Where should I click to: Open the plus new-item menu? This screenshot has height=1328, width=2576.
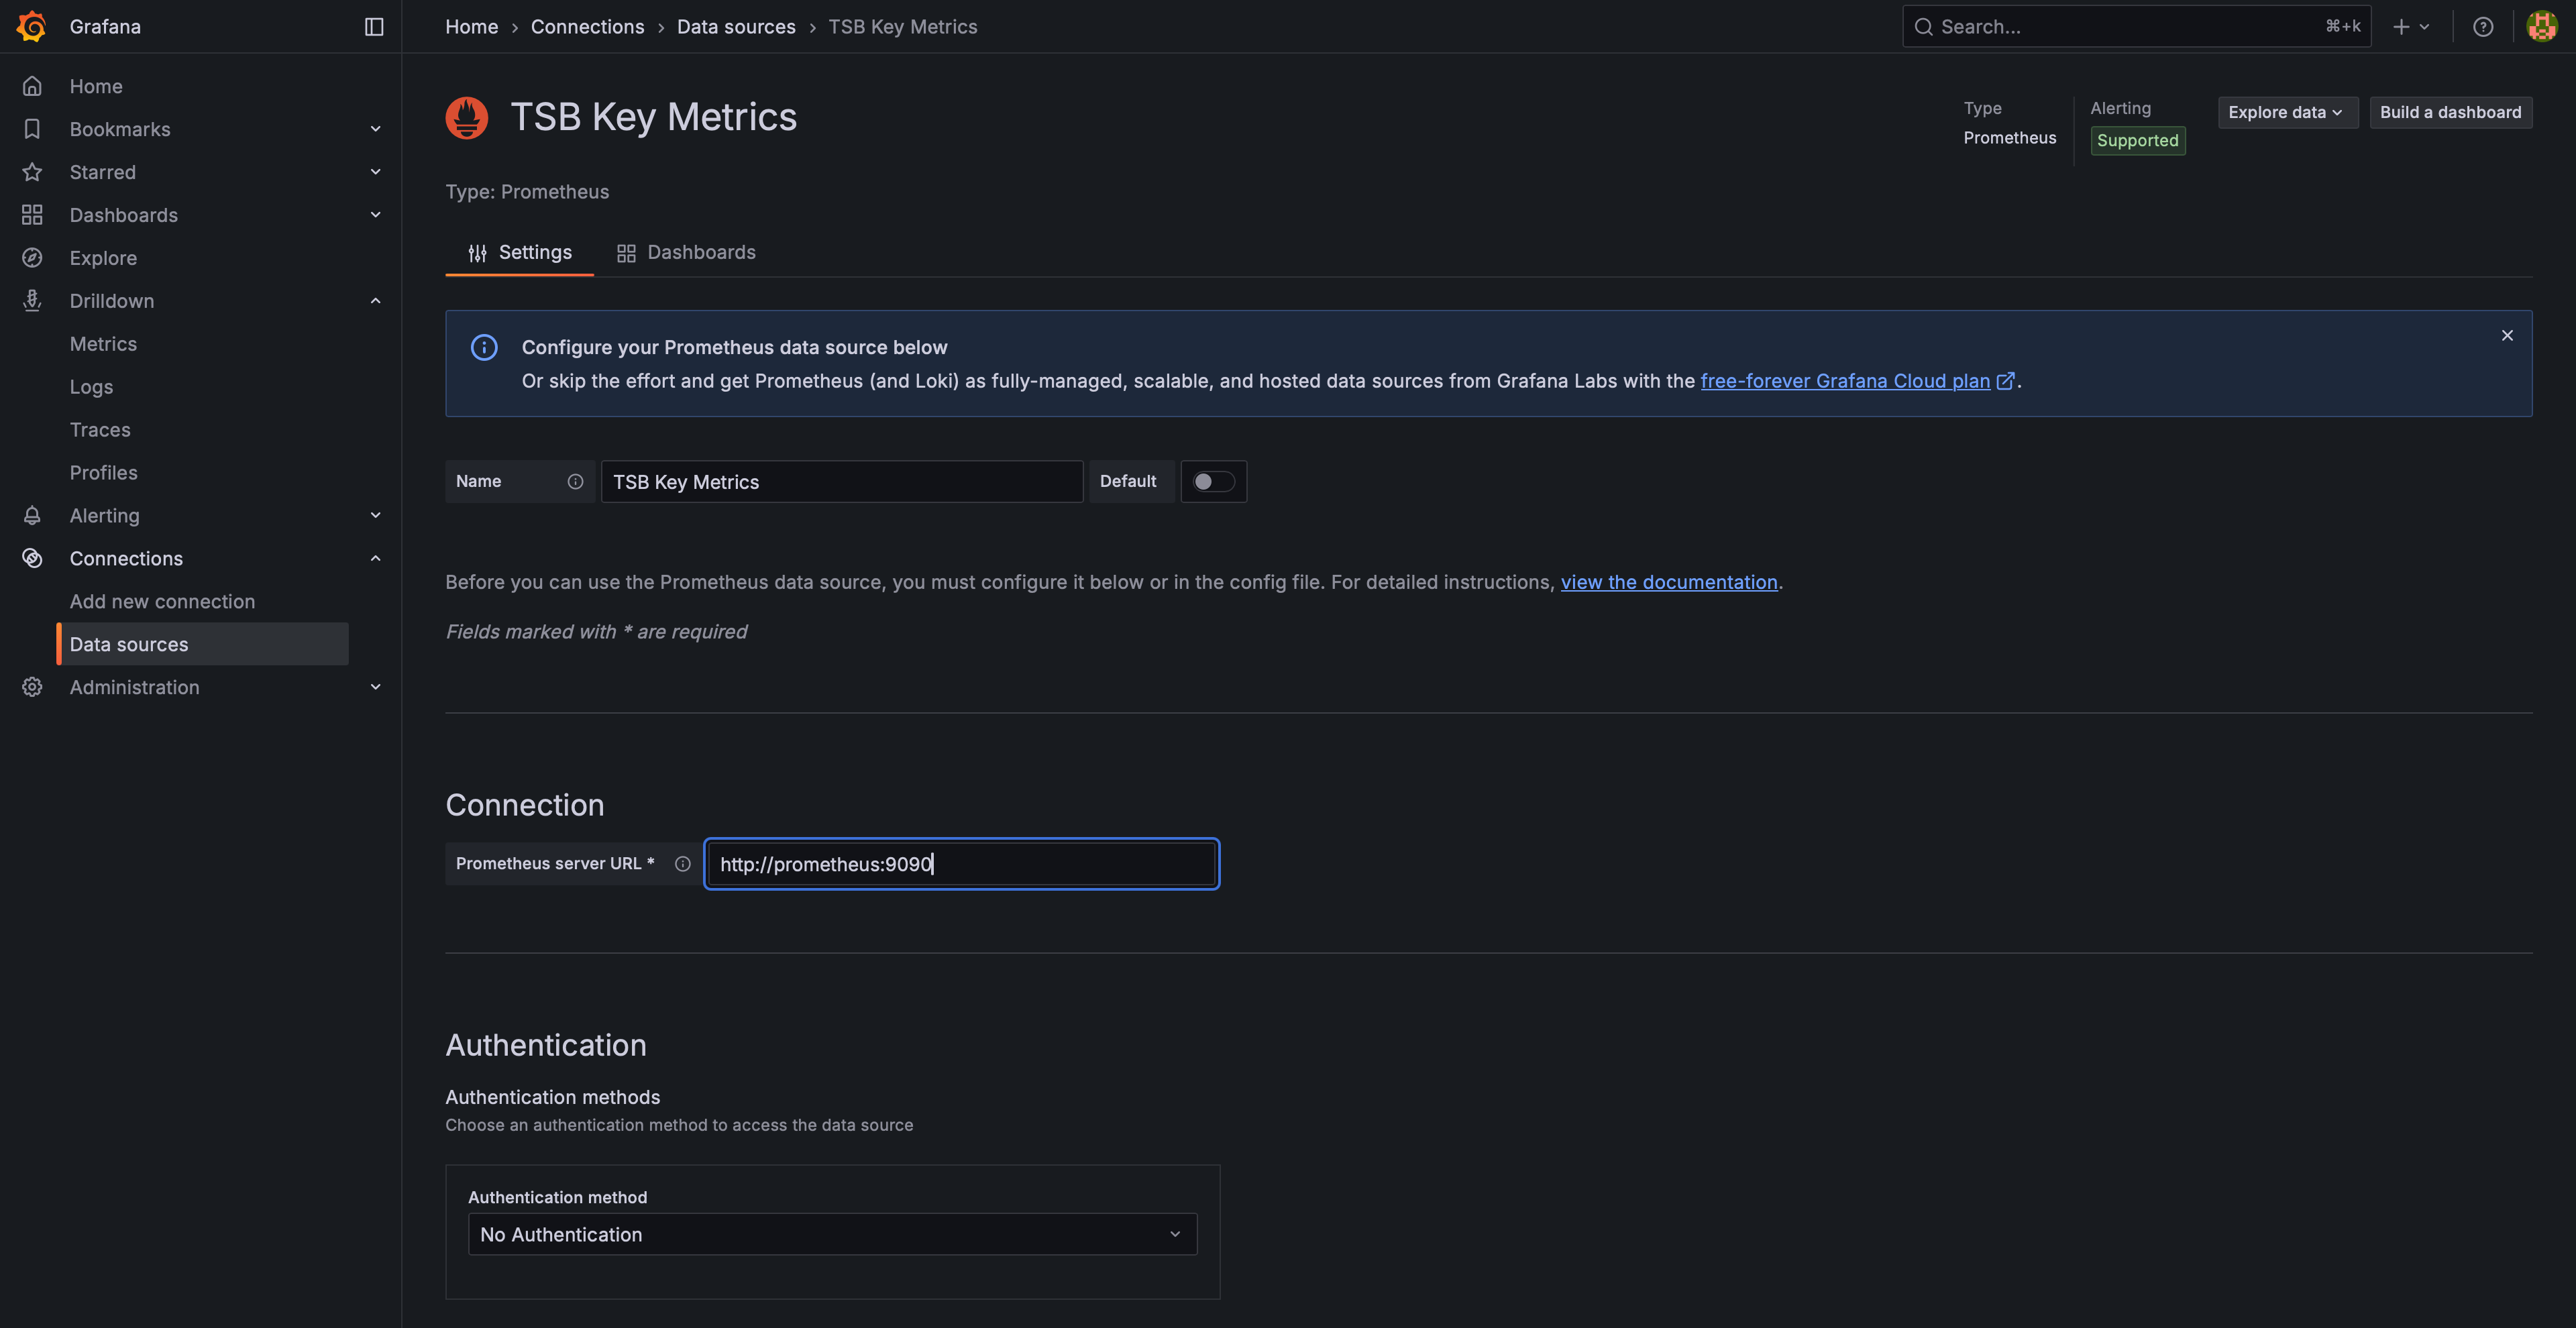coord(2410,27)
